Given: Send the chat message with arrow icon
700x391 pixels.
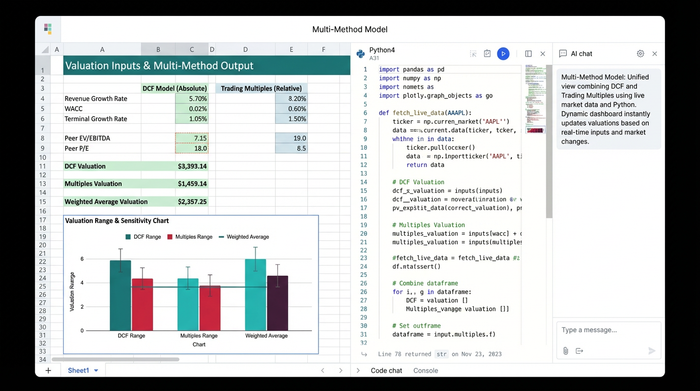Looking at the screenshot, I should pos(652,351).
